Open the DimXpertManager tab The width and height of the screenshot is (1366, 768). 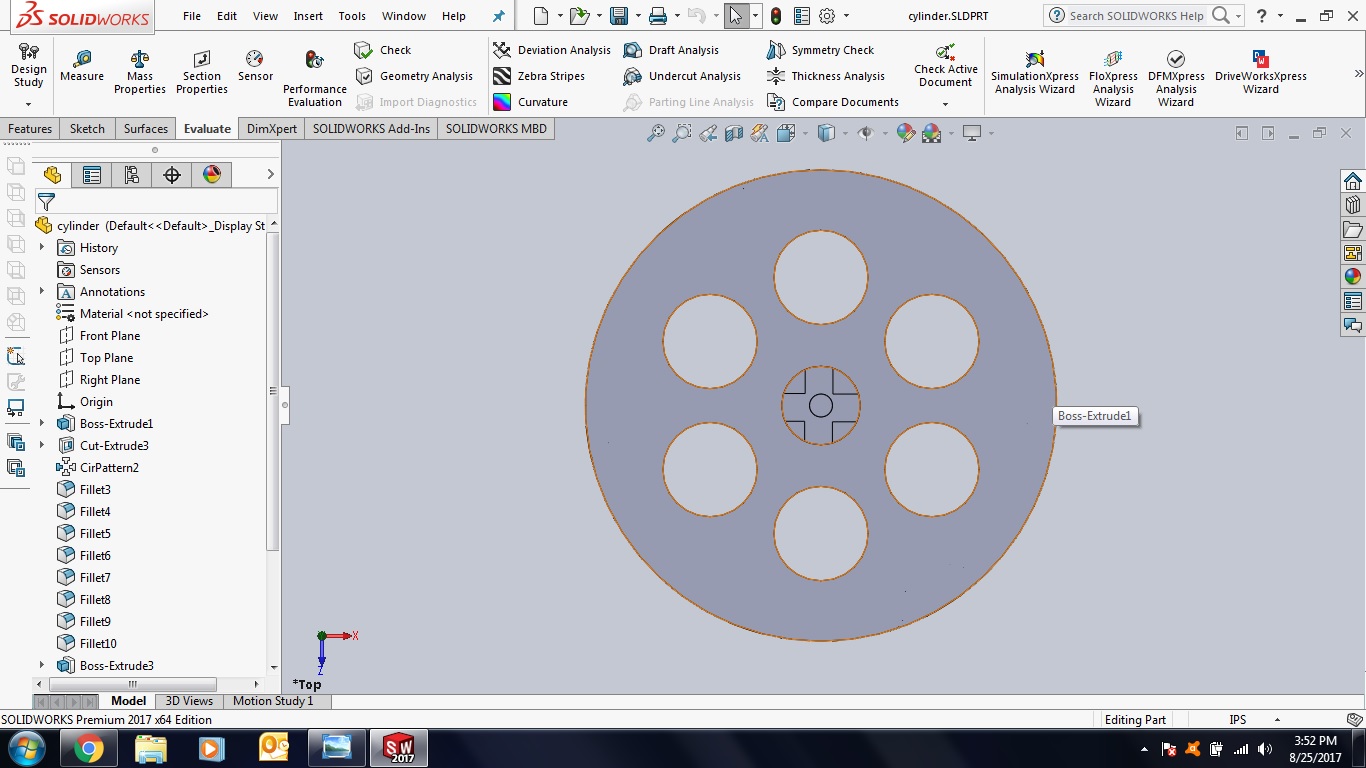tap(172, 175)
